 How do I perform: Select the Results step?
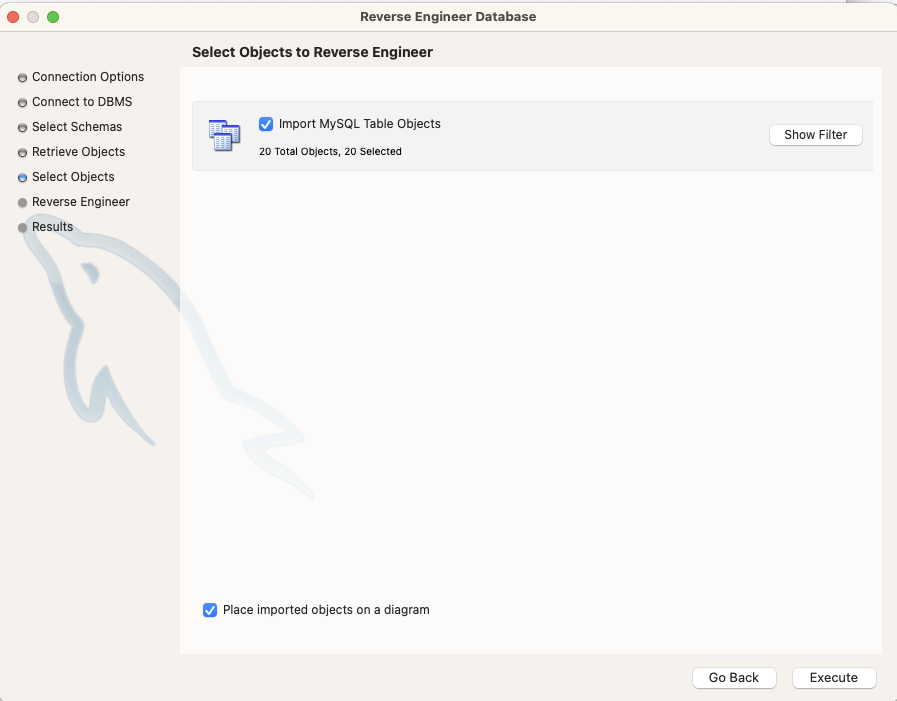coord(53,227)
